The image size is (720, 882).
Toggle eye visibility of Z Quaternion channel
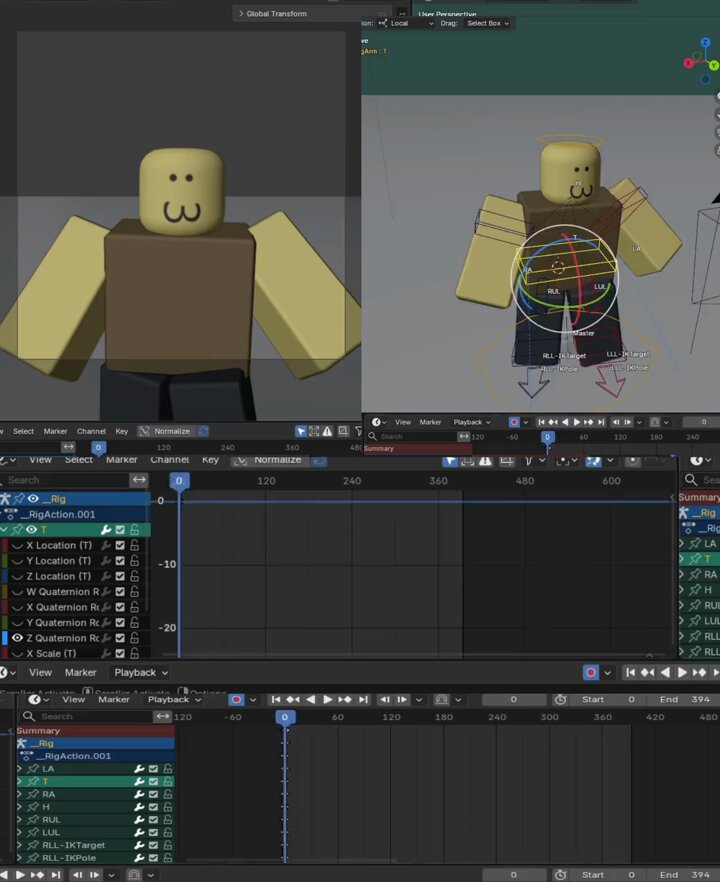[x=17, y=638]
